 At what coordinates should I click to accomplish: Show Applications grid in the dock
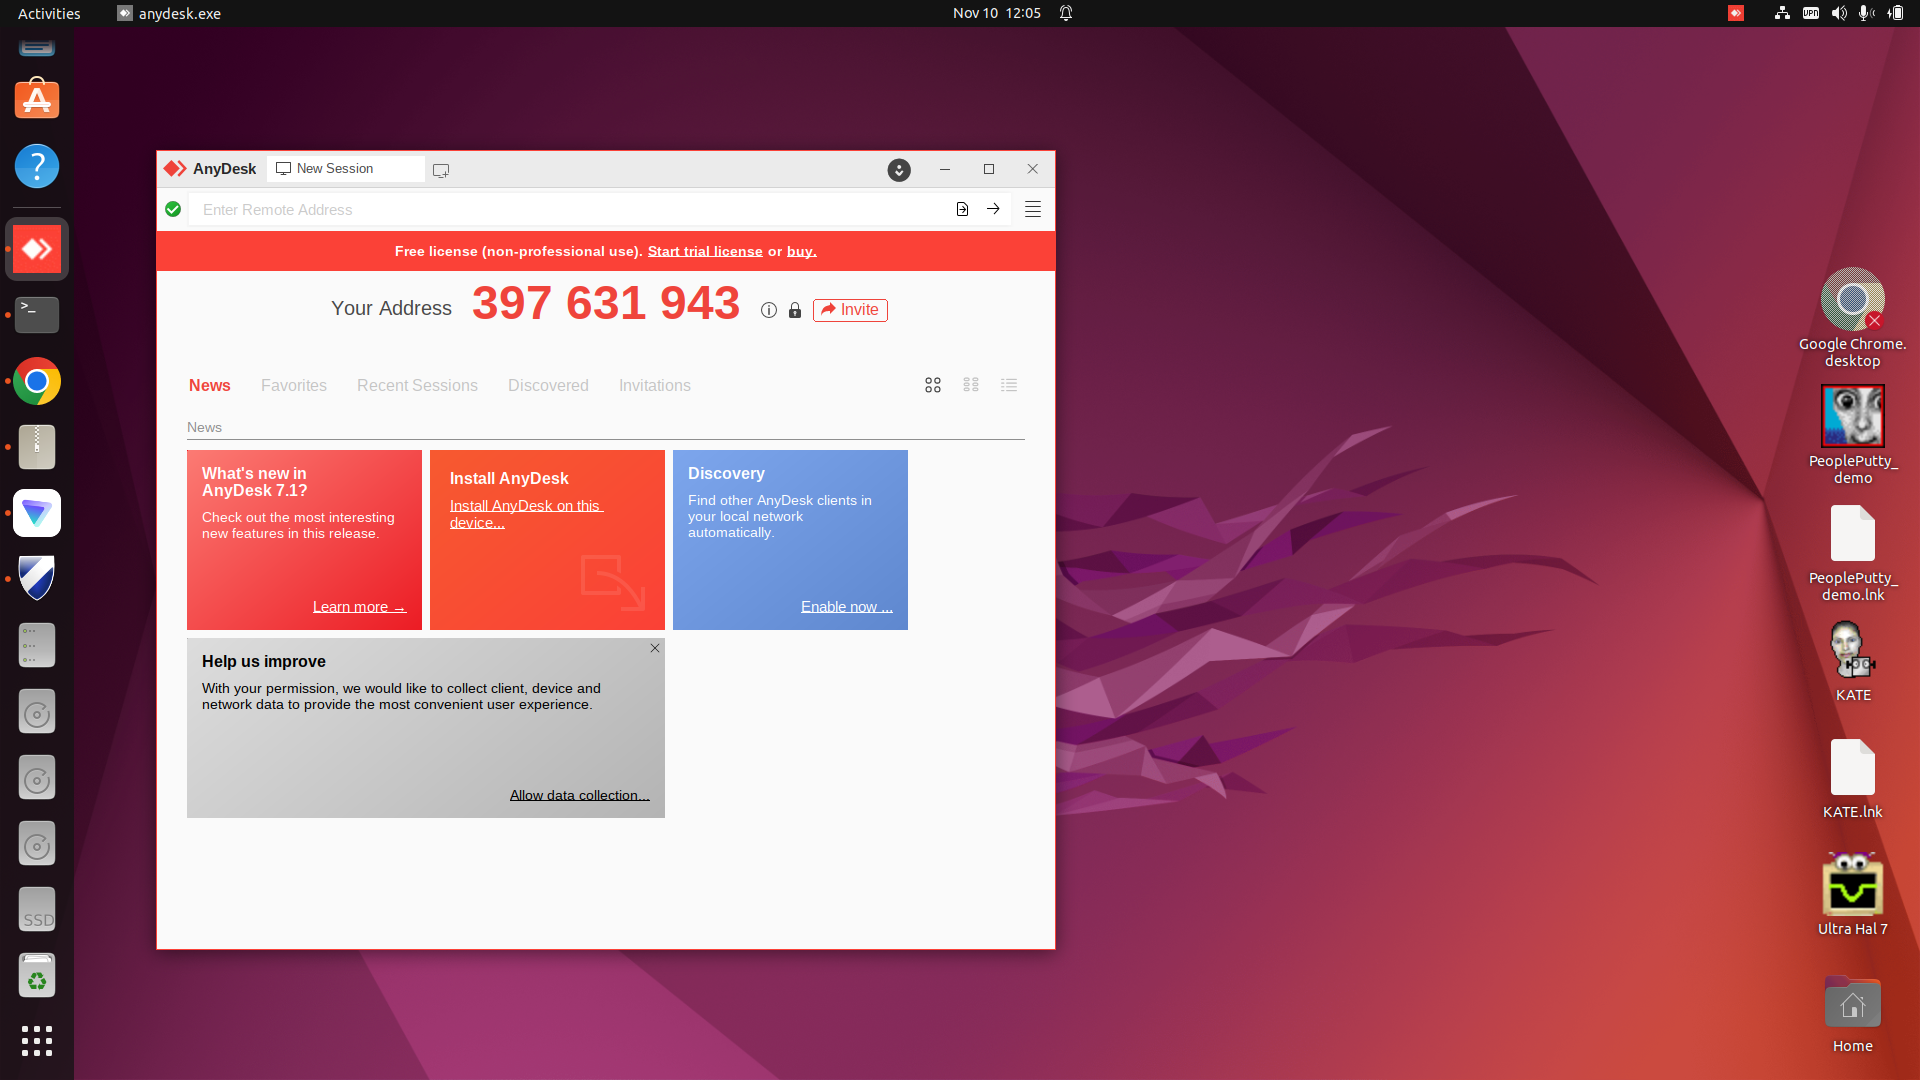click(x=37, y=1041)
